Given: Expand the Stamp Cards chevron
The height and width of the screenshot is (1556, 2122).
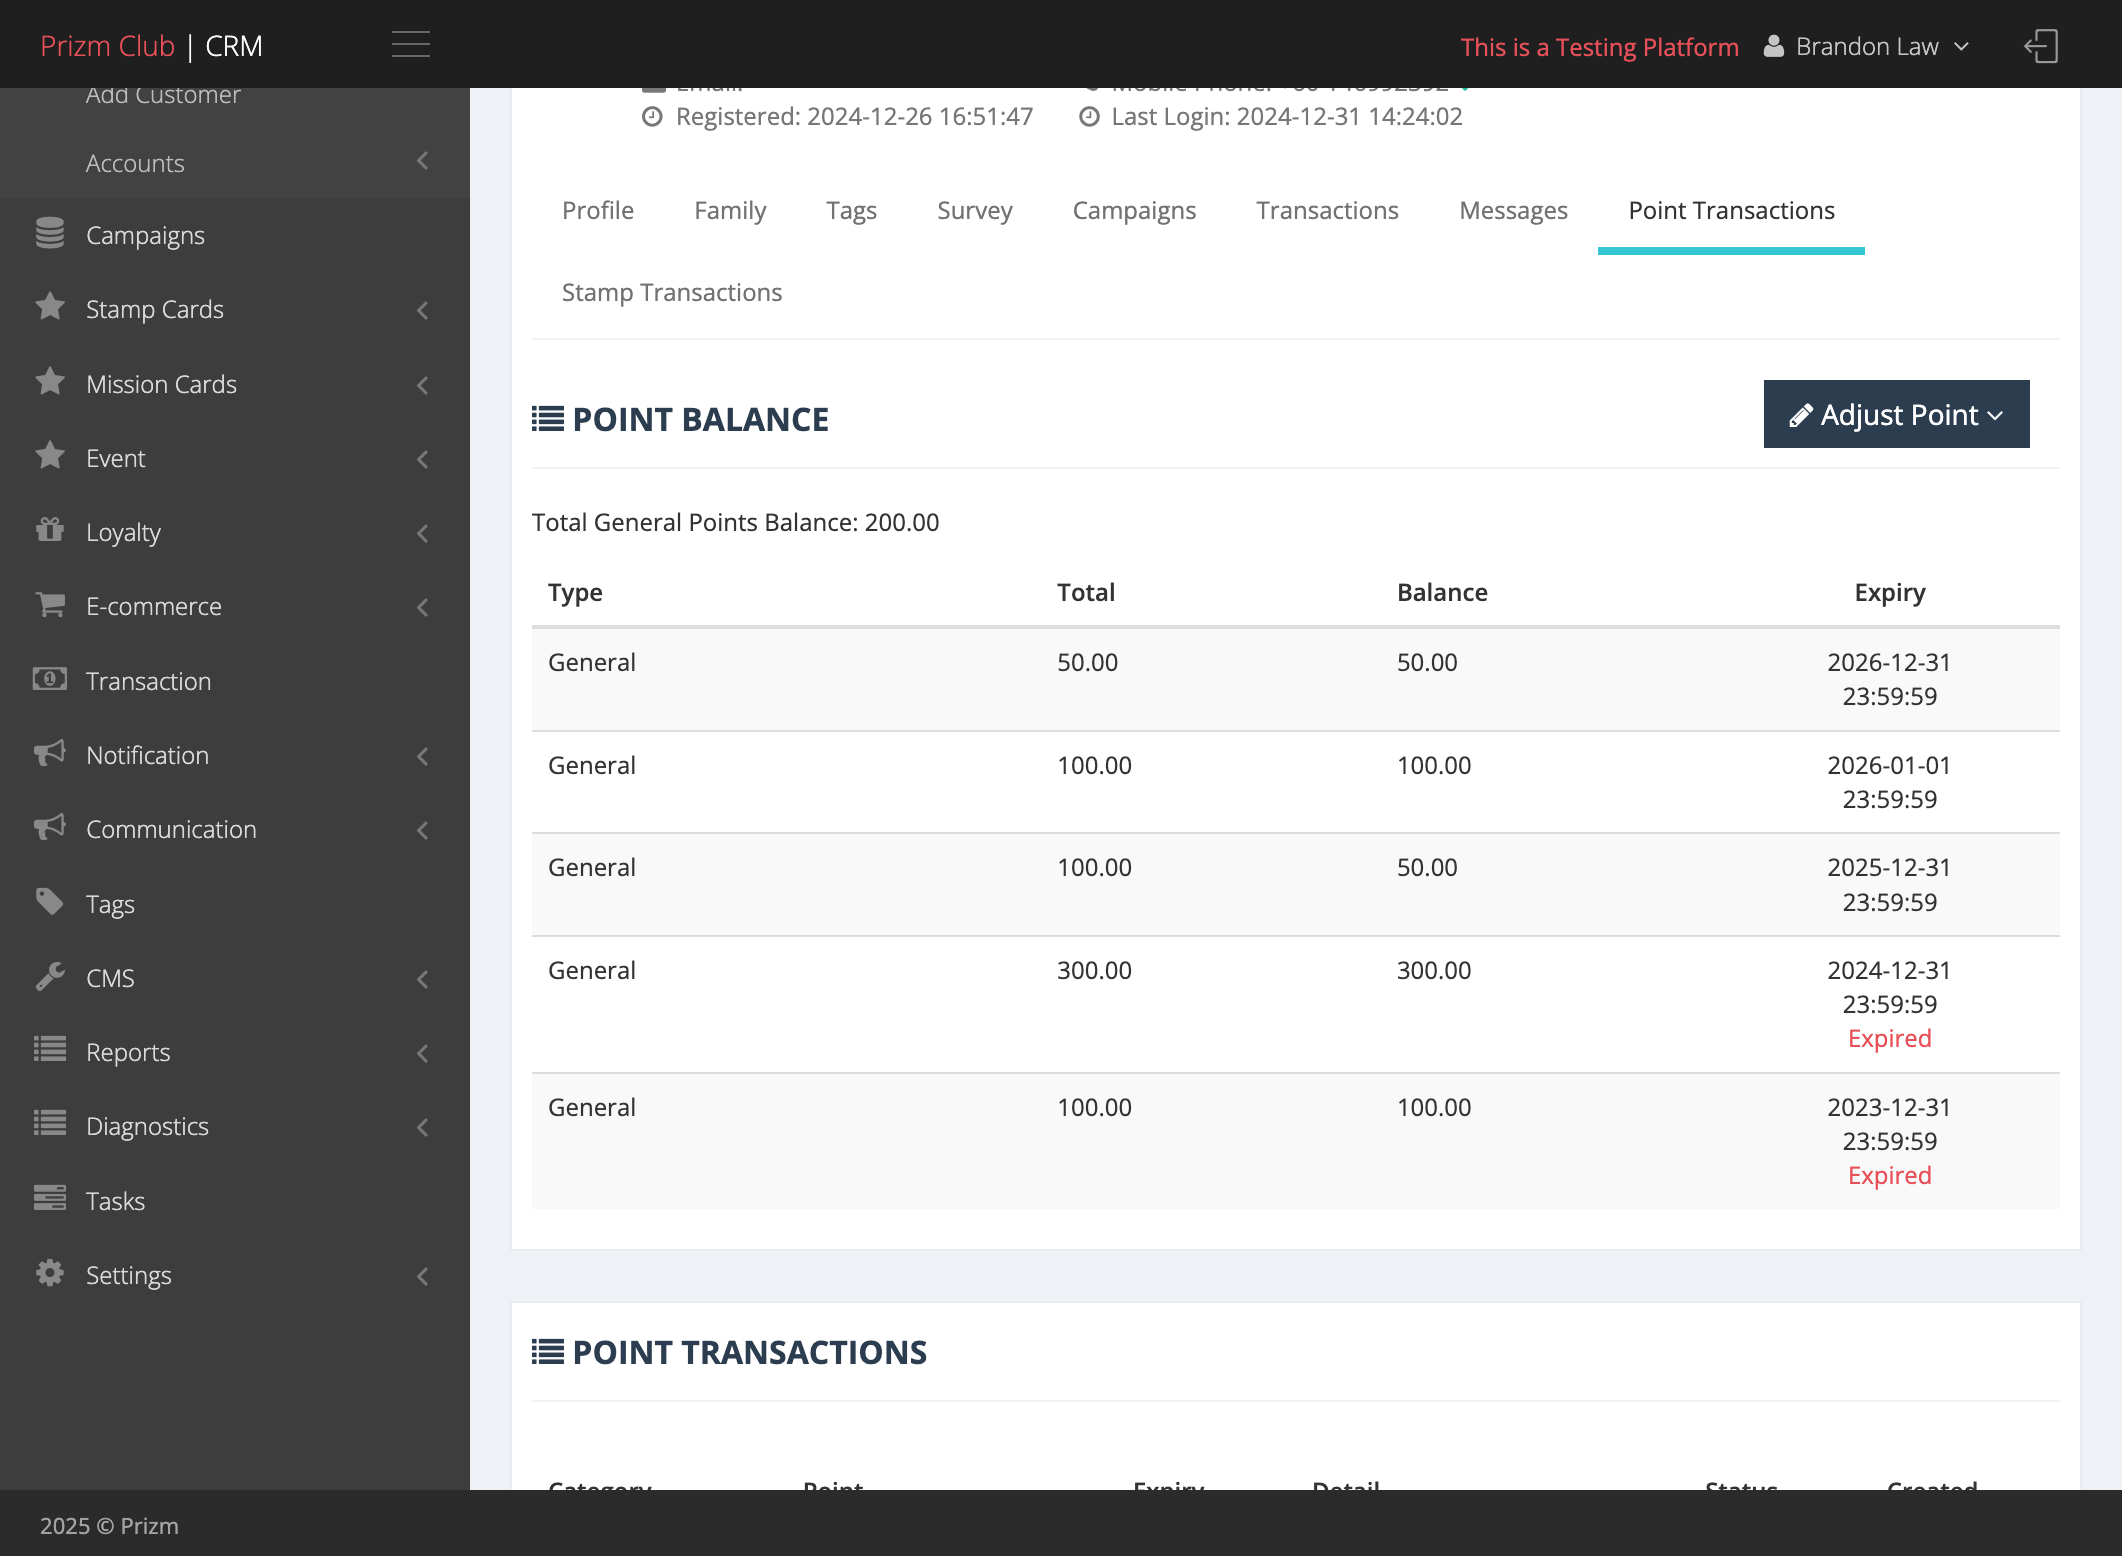Looking at the screenshot, I should 423,310.
